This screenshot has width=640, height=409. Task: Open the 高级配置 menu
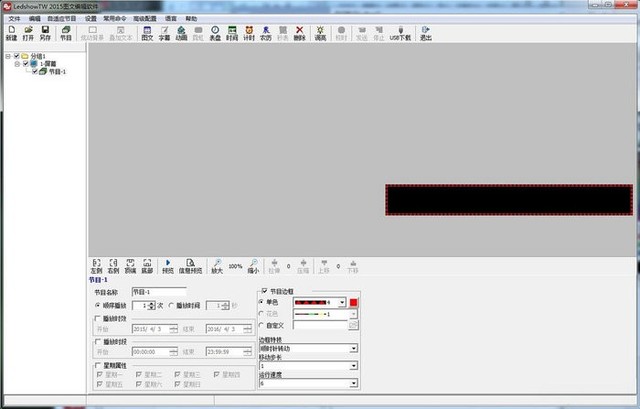(145, 19)
